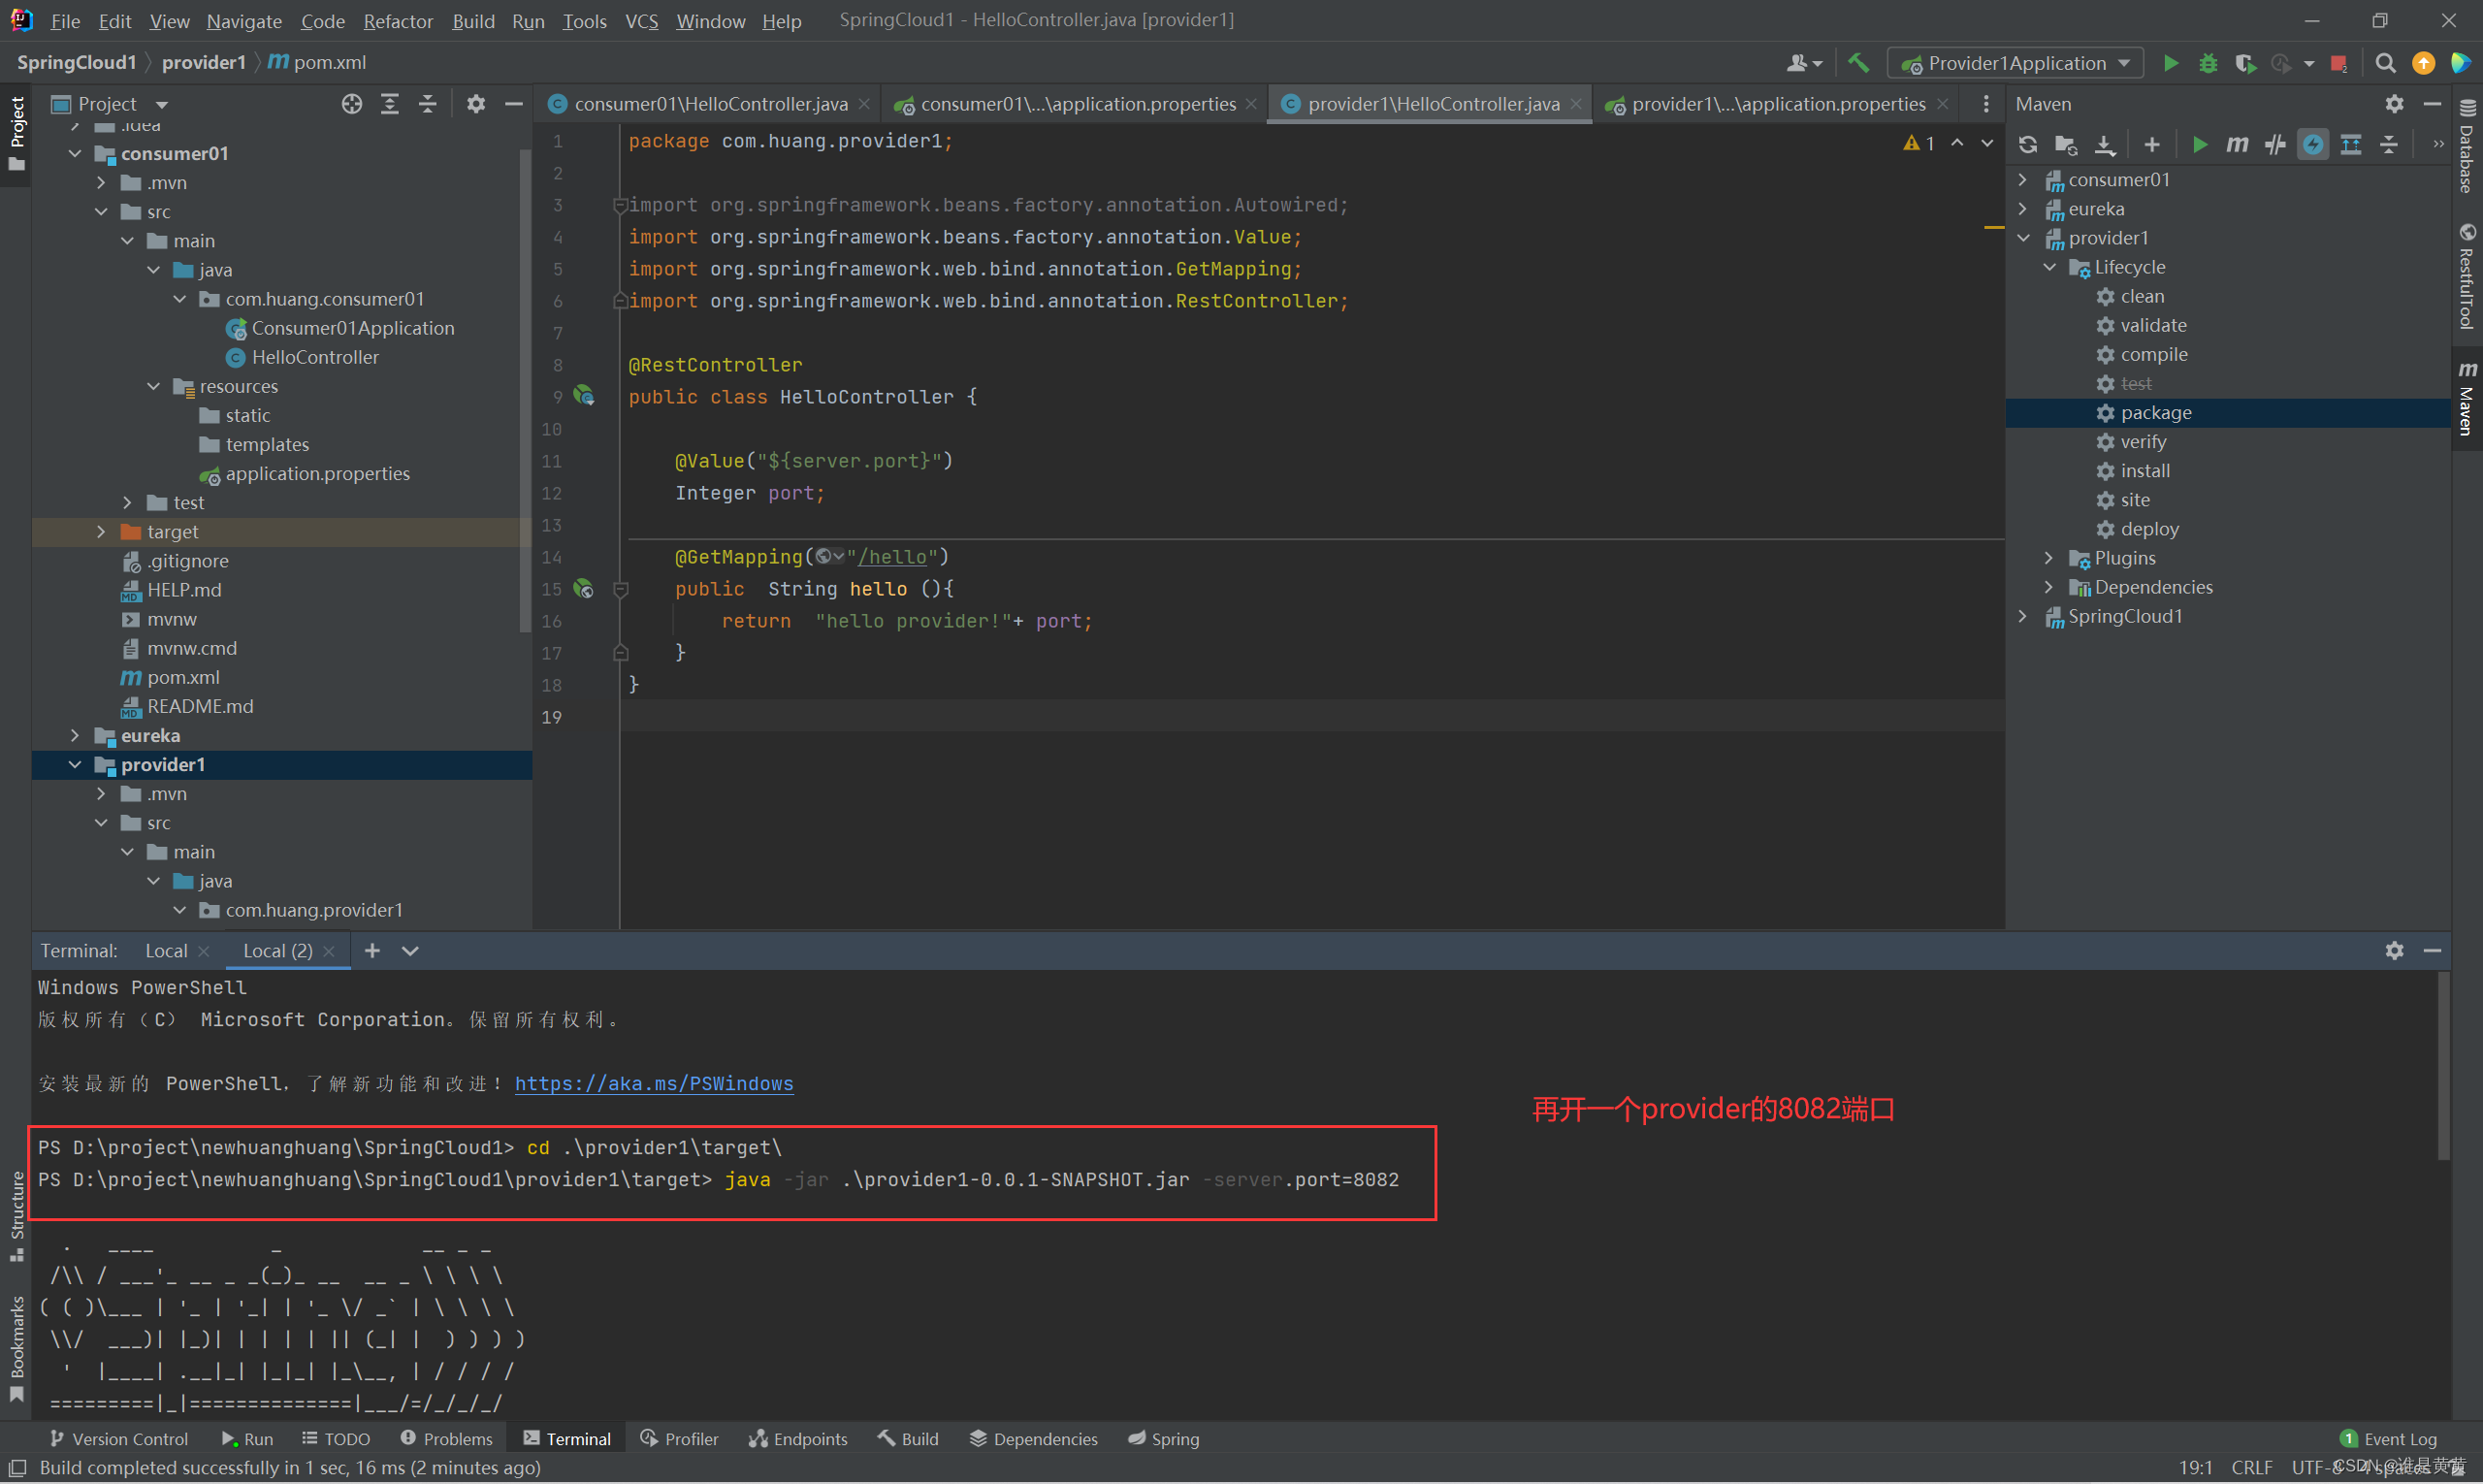This screenshot has width=2483, height=1484.
Task: Open the VCS menu
Action: pyautogui.click(x=642, y=20)
